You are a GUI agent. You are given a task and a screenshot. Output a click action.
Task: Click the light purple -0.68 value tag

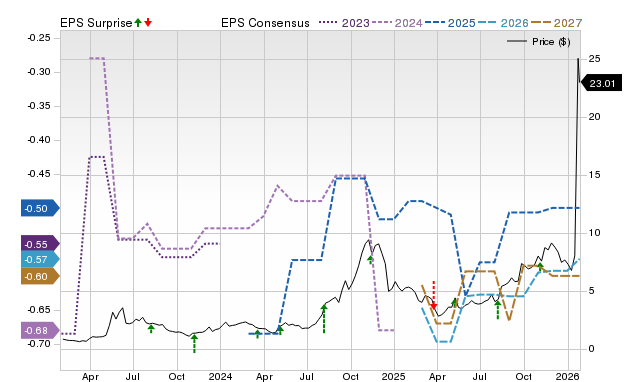(x=40, y=330)
